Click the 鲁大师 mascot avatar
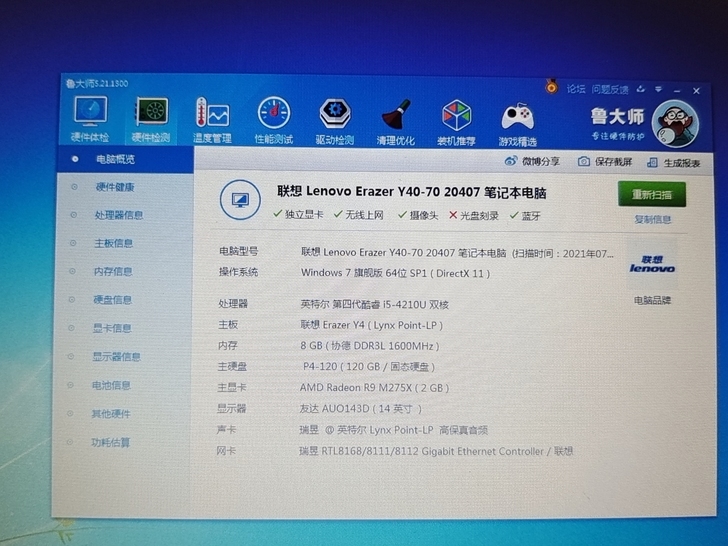Viewport: 728px width, 546px height. pyautogui.click(x=675, y=124)
